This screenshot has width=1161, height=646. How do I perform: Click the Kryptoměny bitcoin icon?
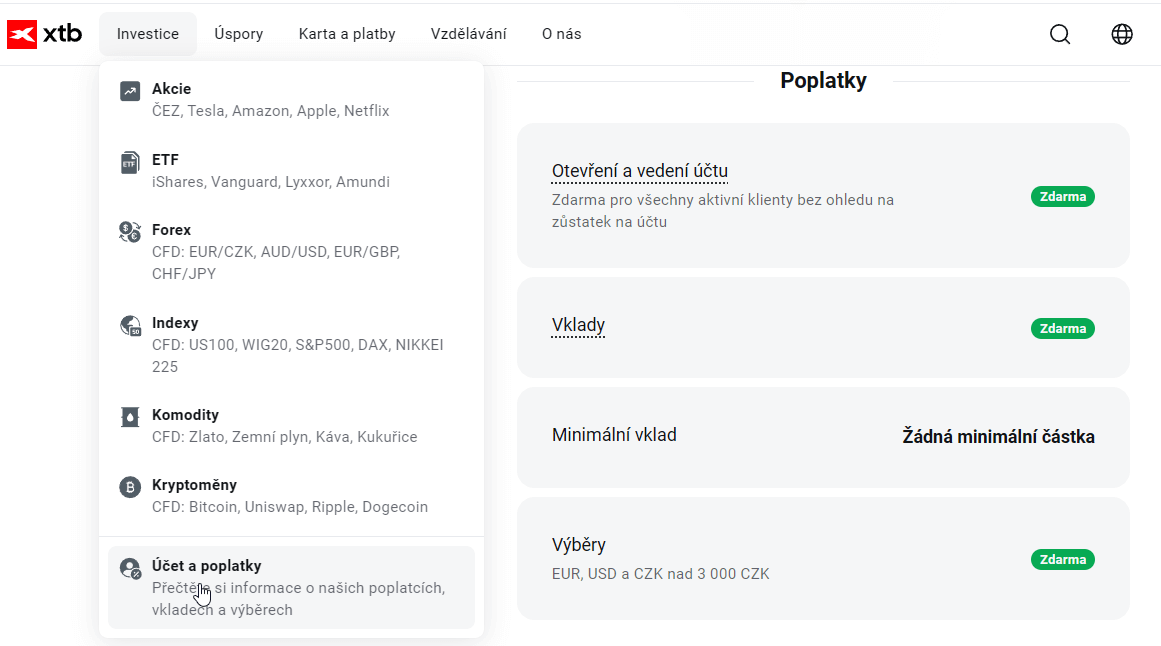coord(130,487)
